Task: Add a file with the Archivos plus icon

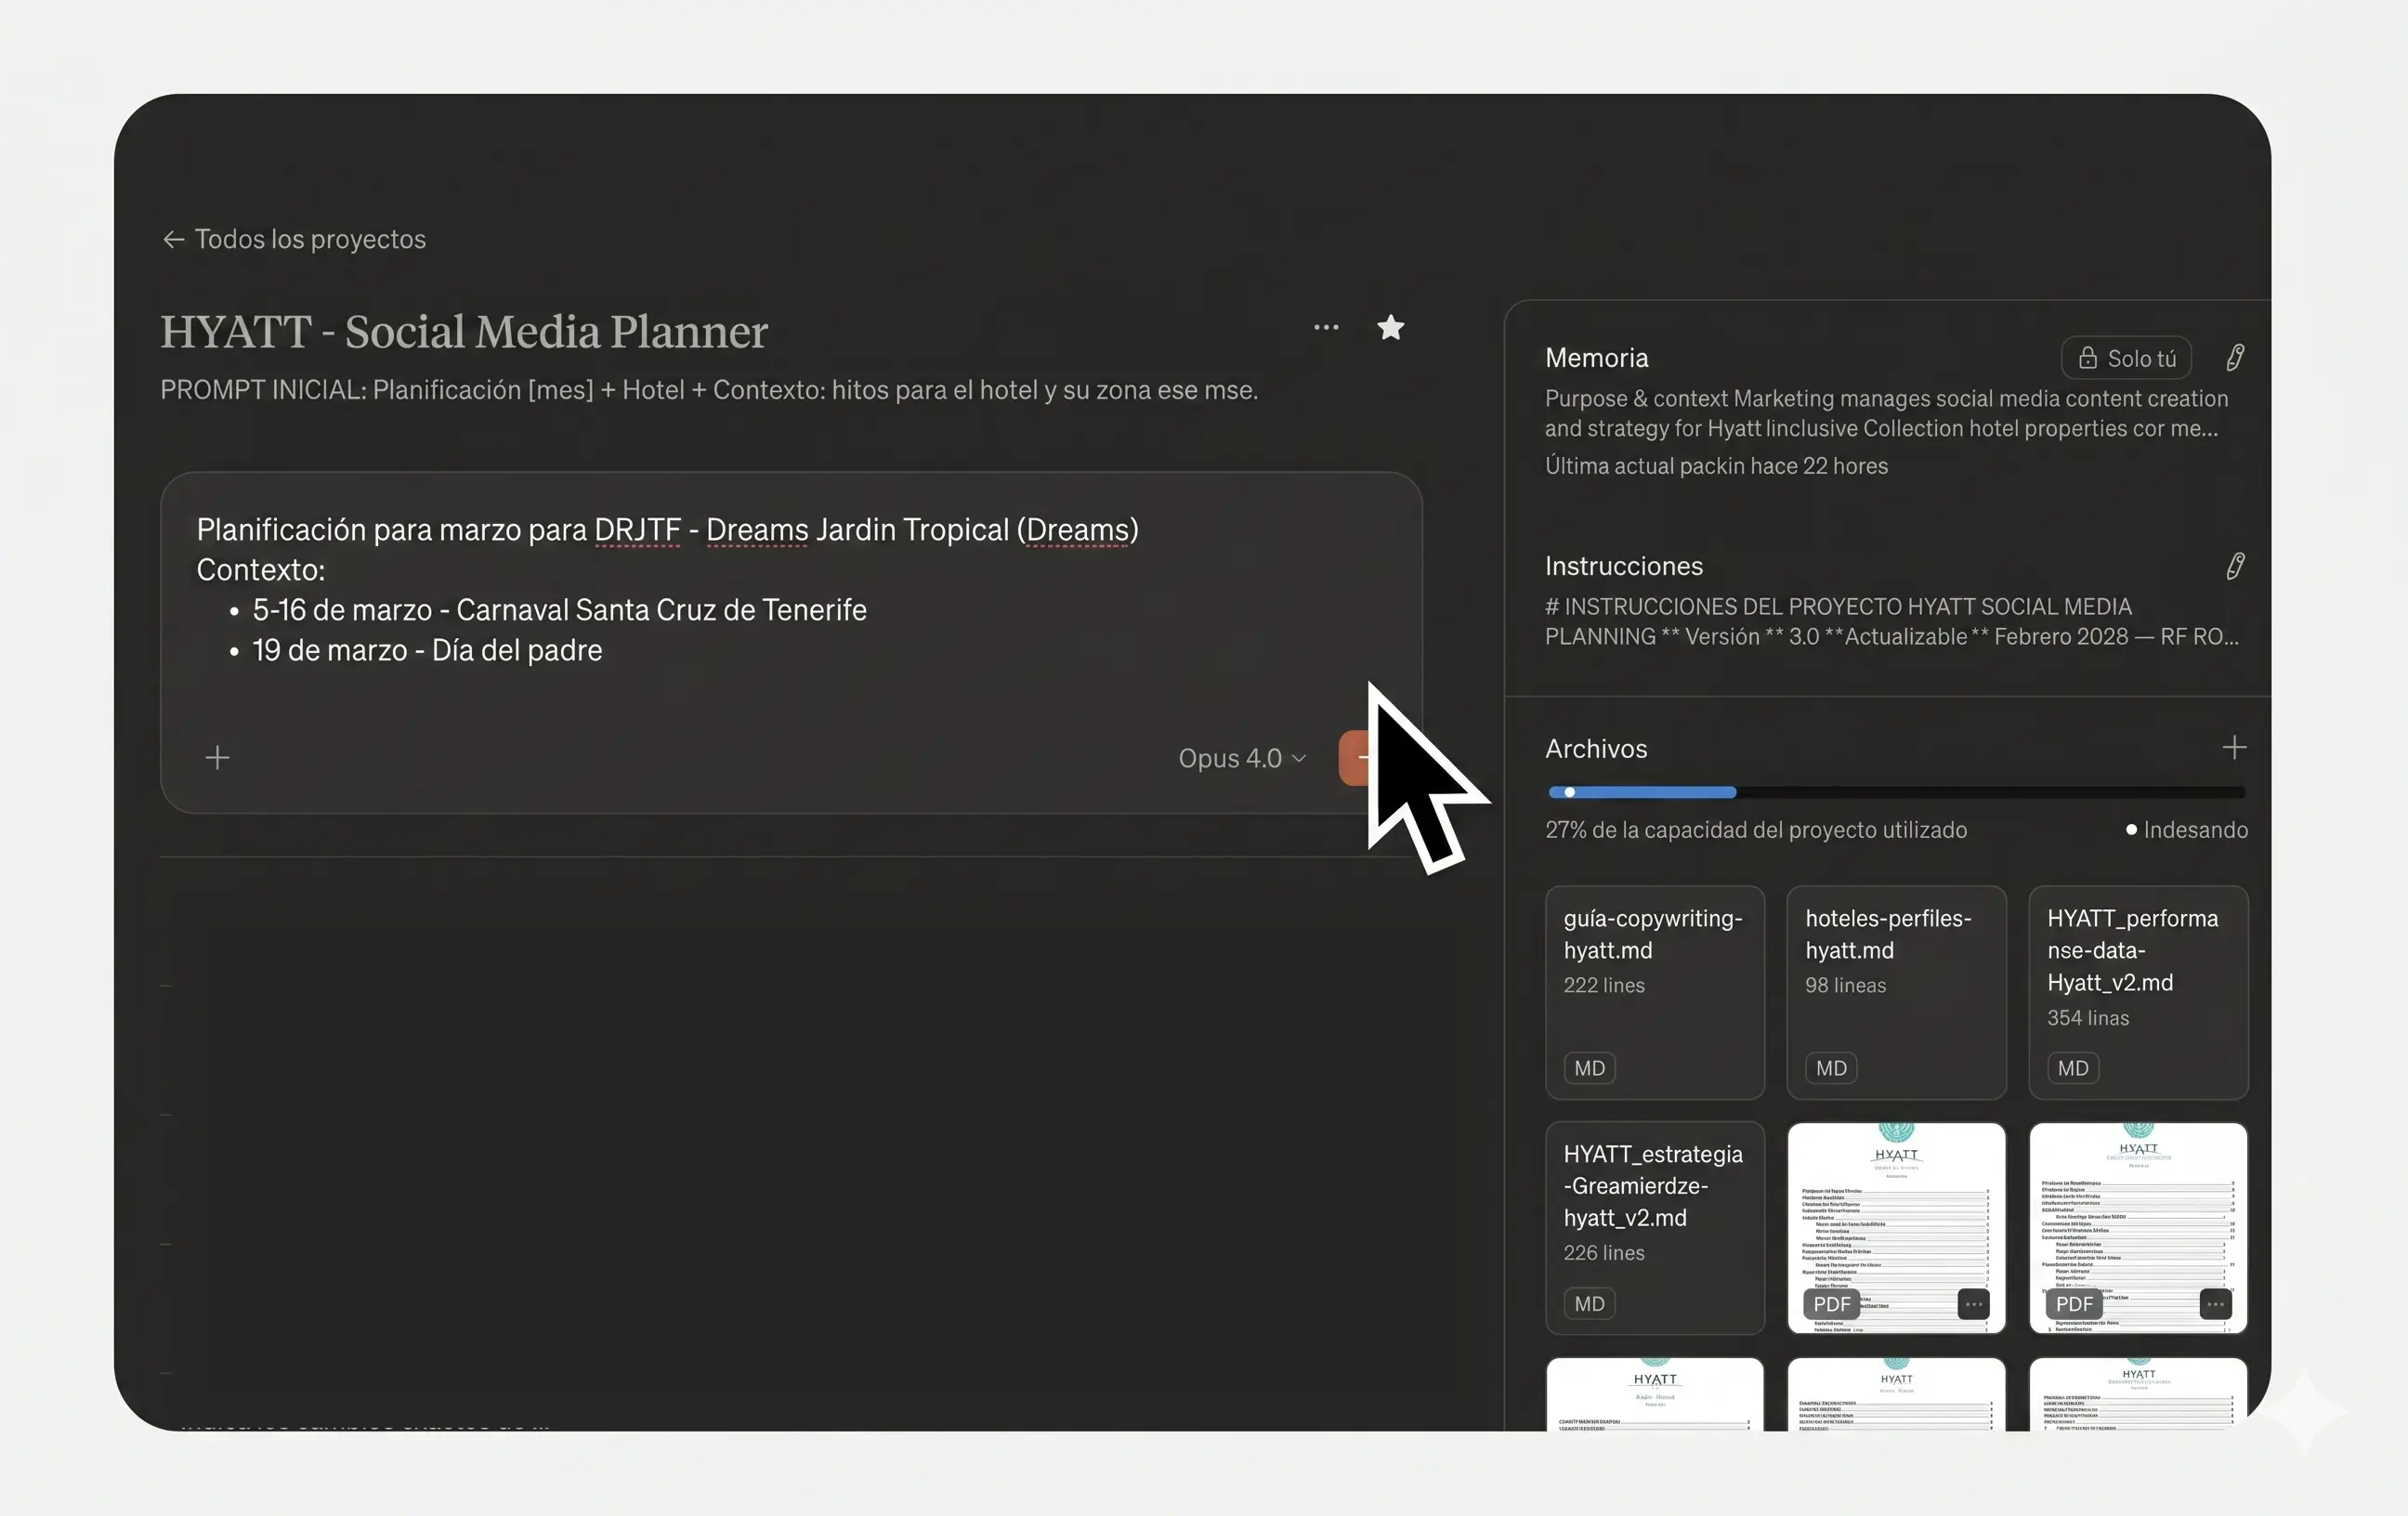Action: (x=2234, y=747)
